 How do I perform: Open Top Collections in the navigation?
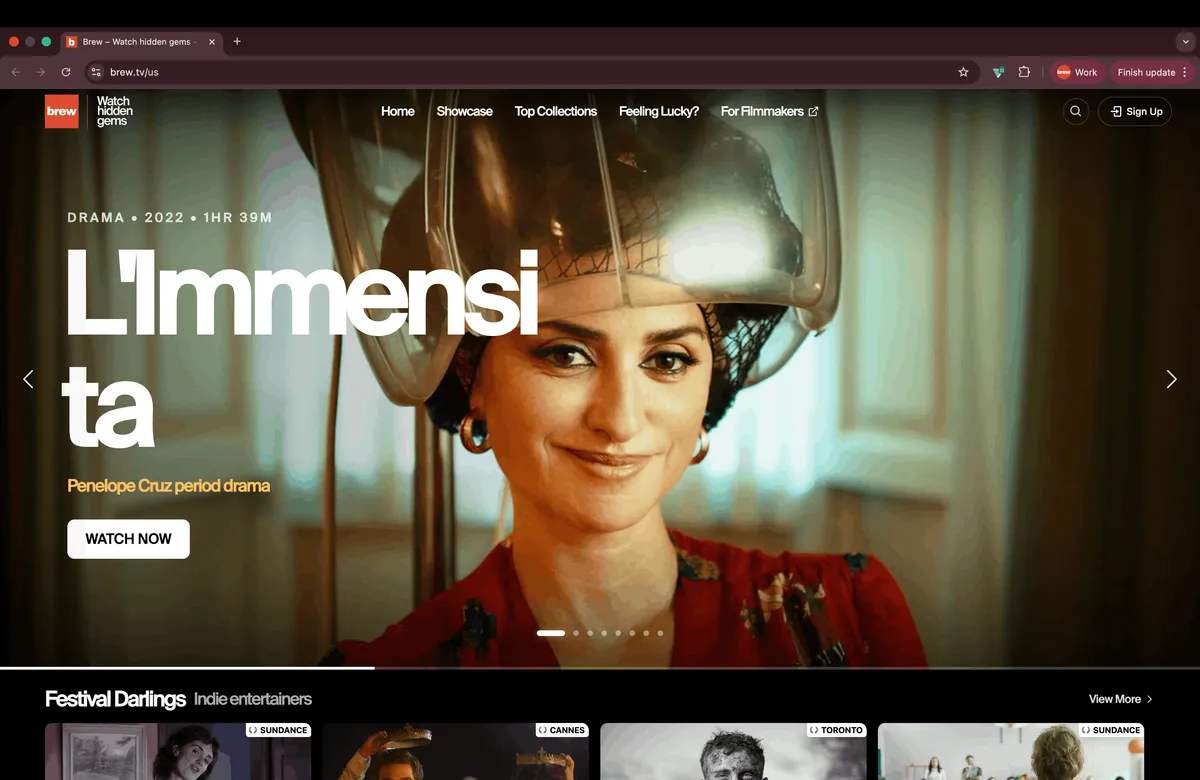[x=556, y=111]
